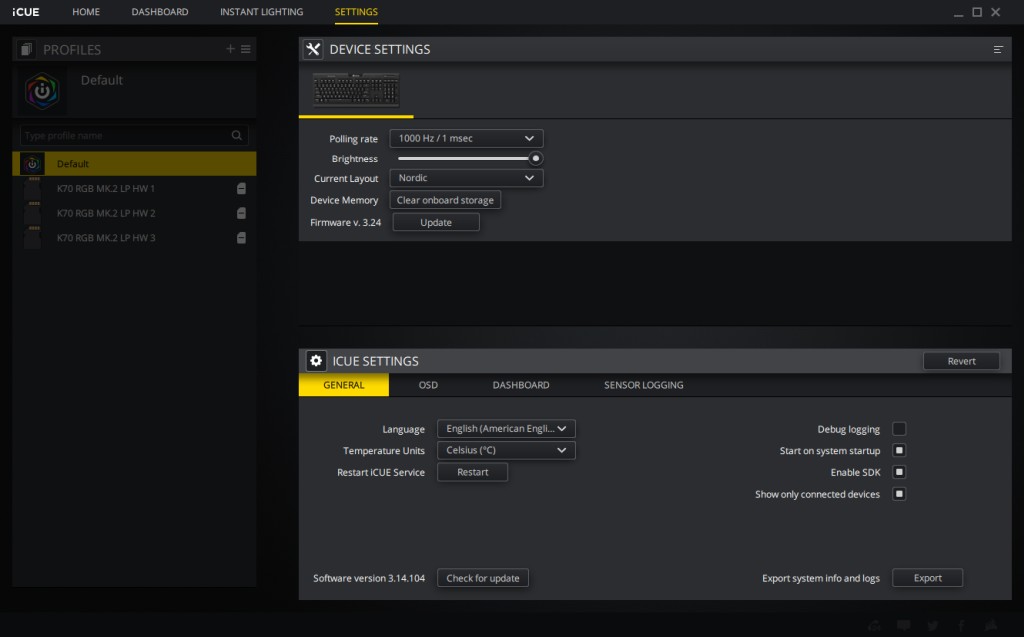Click the Device Settings wrench icon

313,49
